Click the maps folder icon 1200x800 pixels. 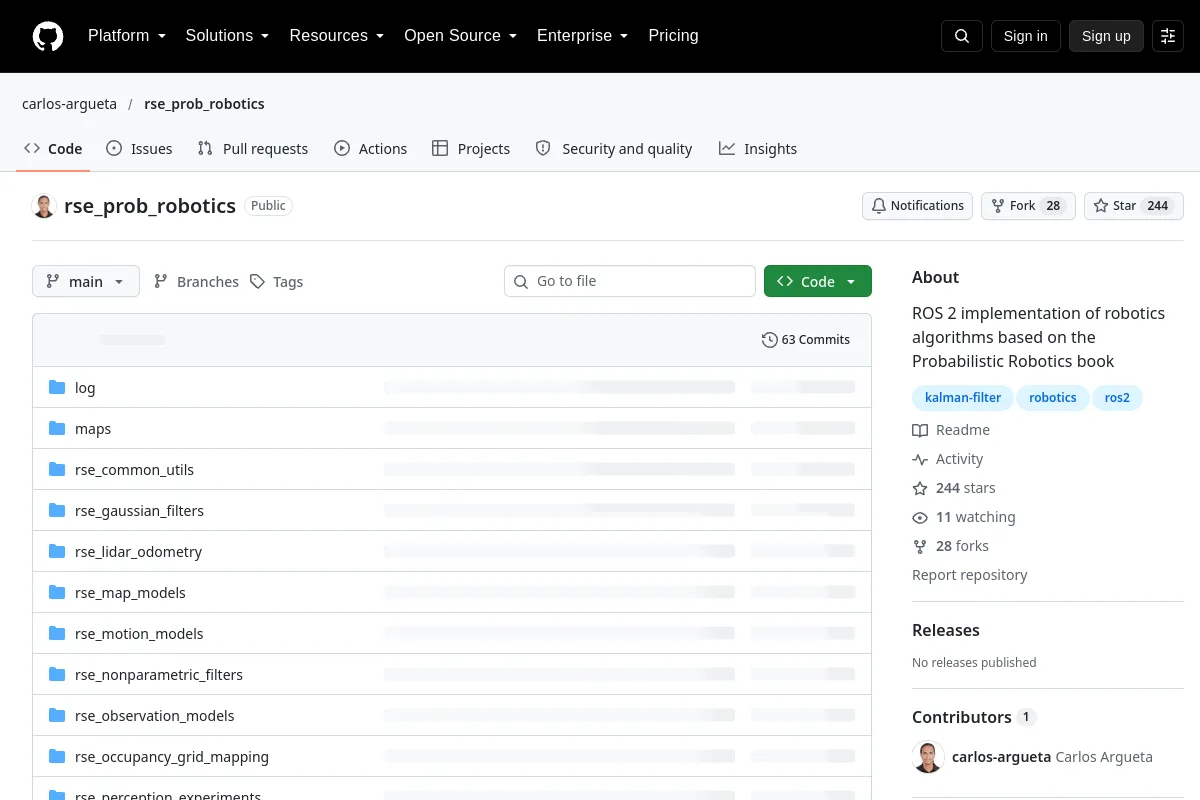(57, 429)
